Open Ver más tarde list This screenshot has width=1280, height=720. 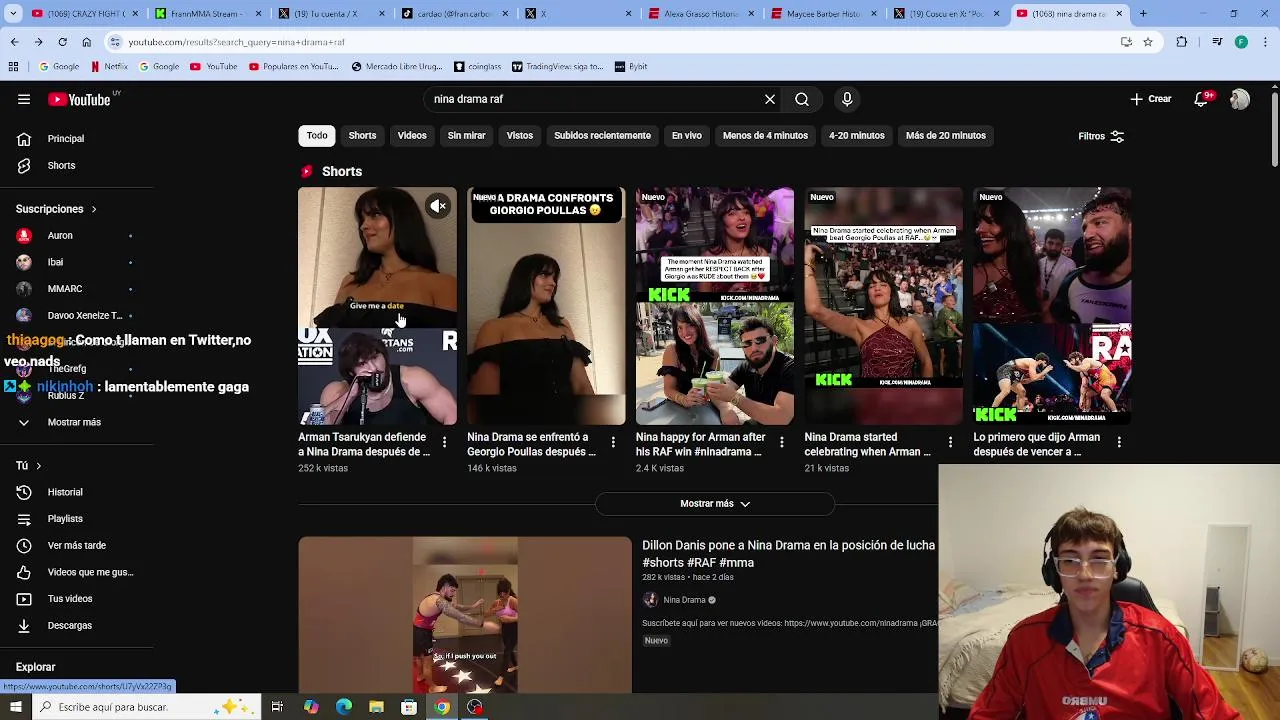tap(76, 545)
